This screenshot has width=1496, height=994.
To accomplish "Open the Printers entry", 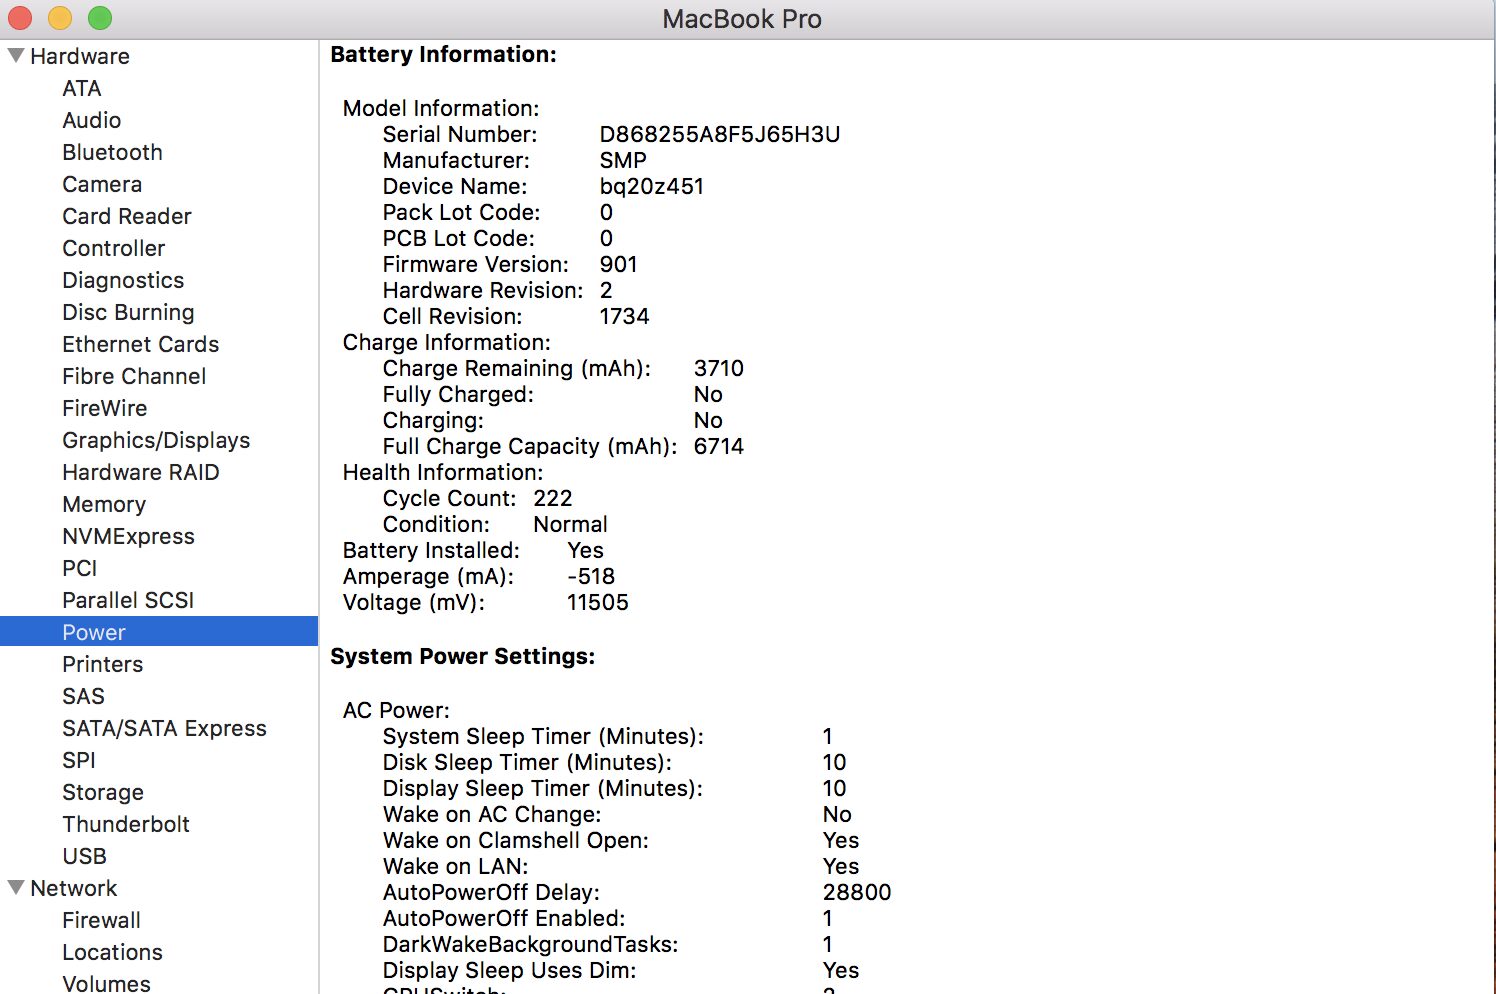I will pos(102,664).
